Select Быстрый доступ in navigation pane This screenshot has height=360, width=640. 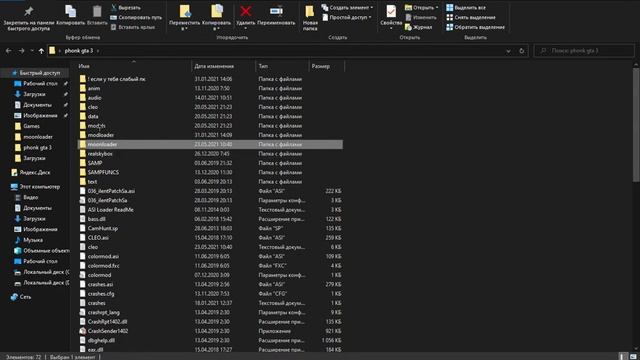36,73
